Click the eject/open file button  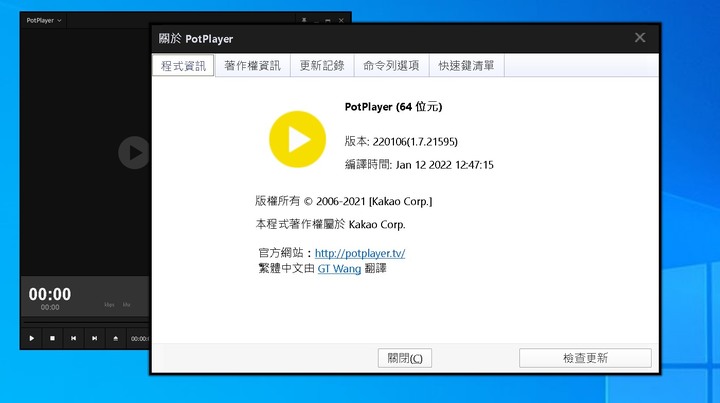point(115,338)
